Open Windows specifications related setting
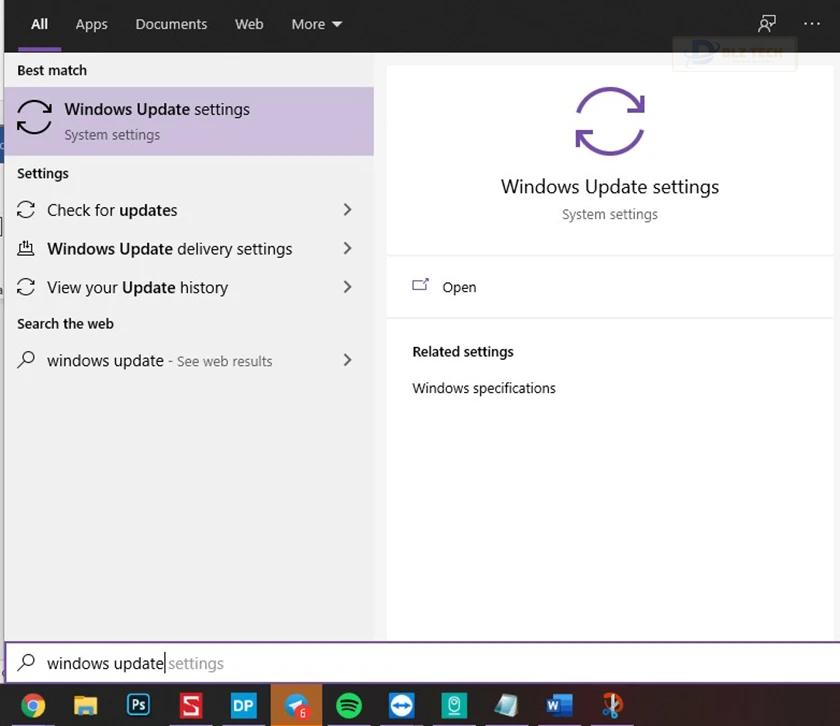840x726 pixels. [484, 388]
